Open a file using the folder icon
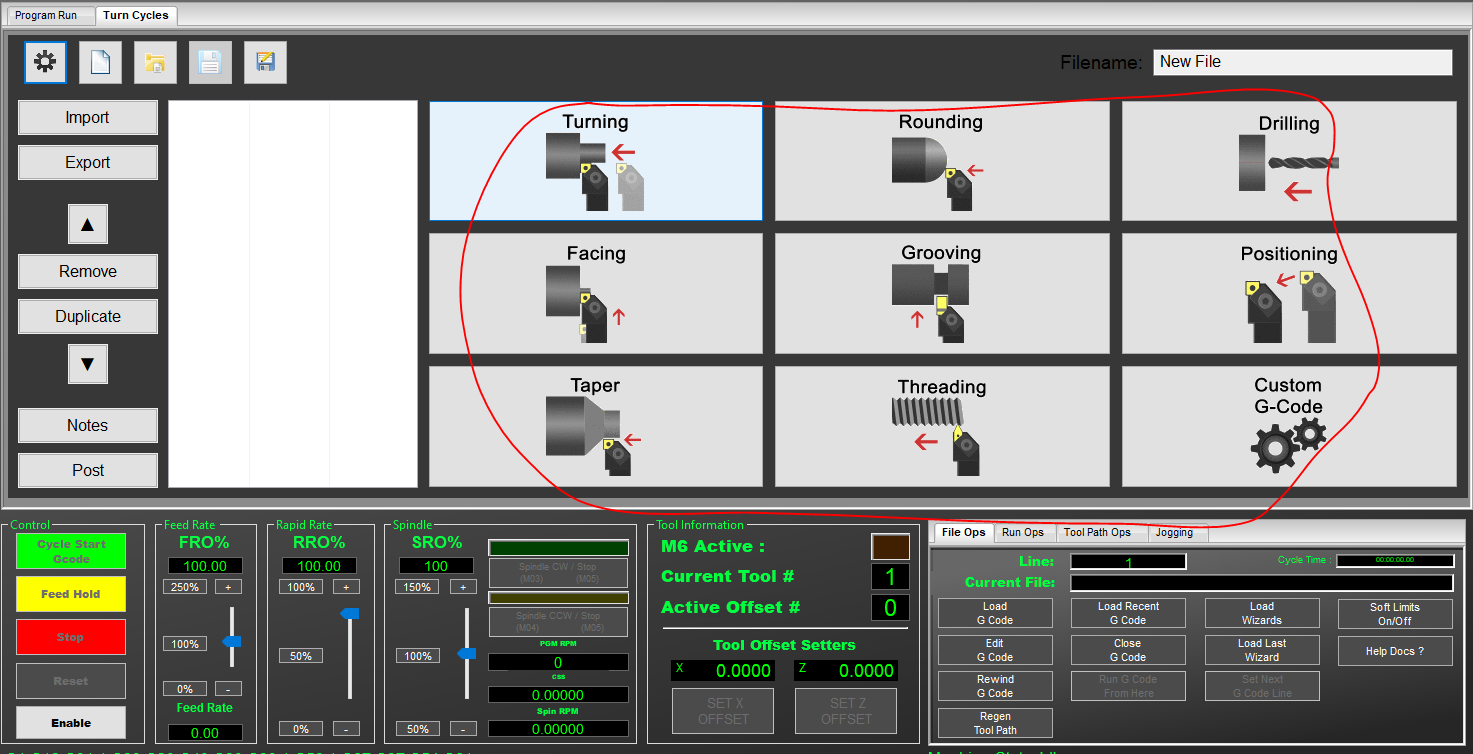The image size is (1473, 754). tap(155, 62)
